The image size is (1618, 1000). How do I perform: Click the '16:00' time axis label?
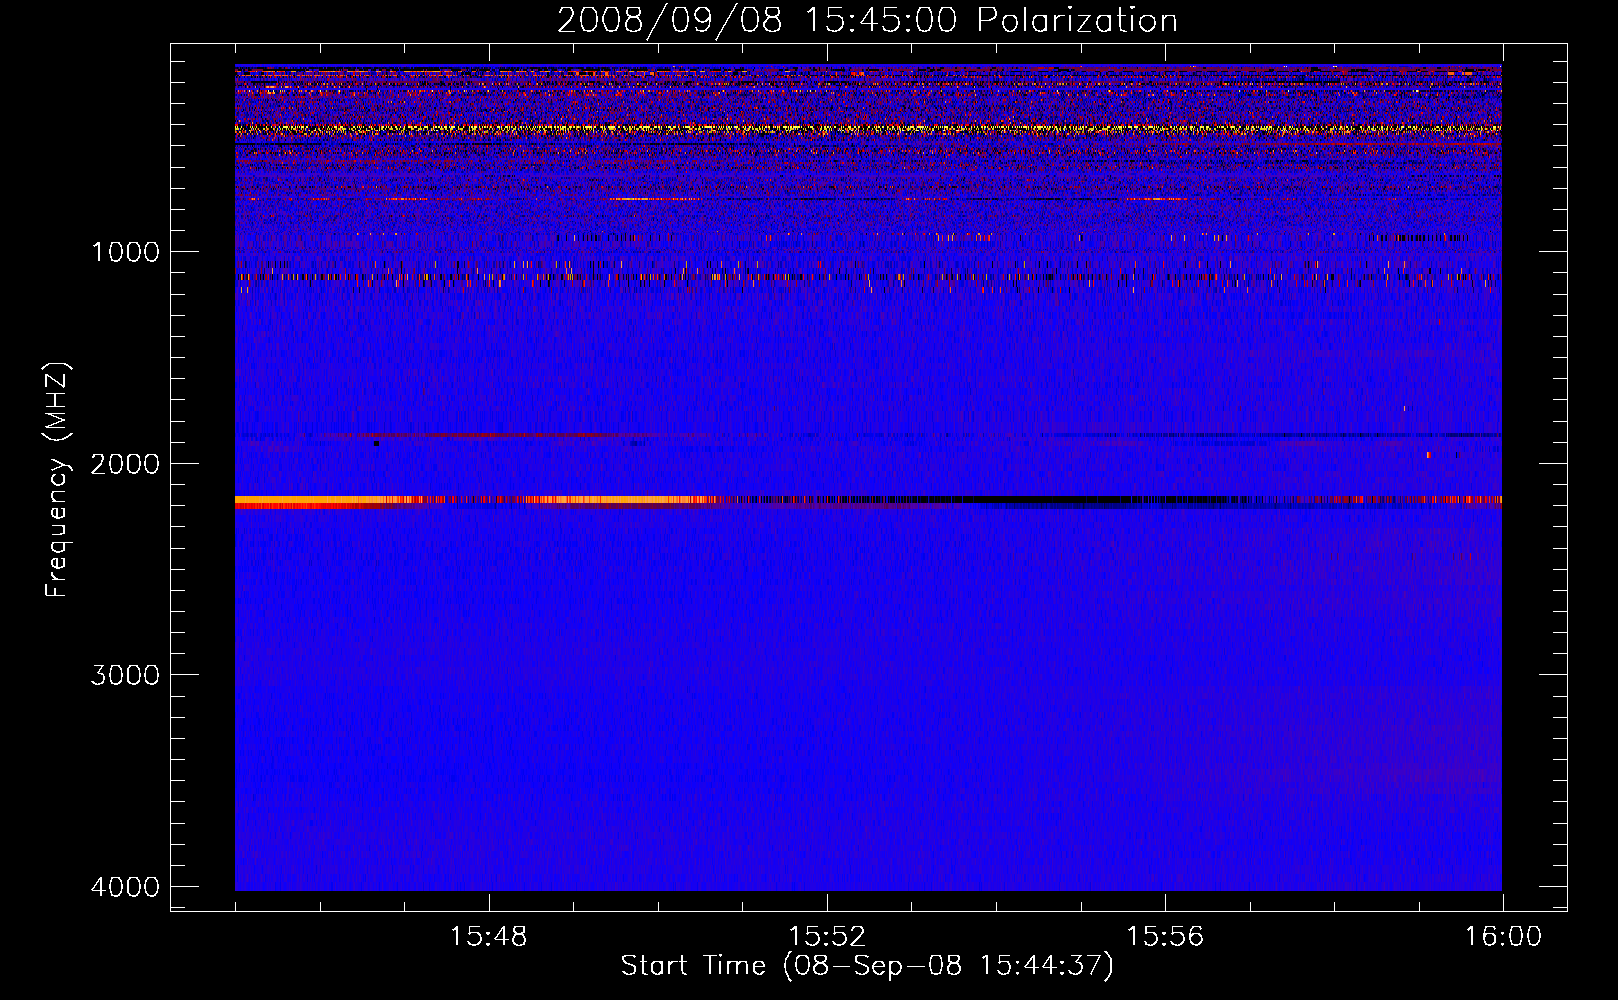(x=1503, y=937)
